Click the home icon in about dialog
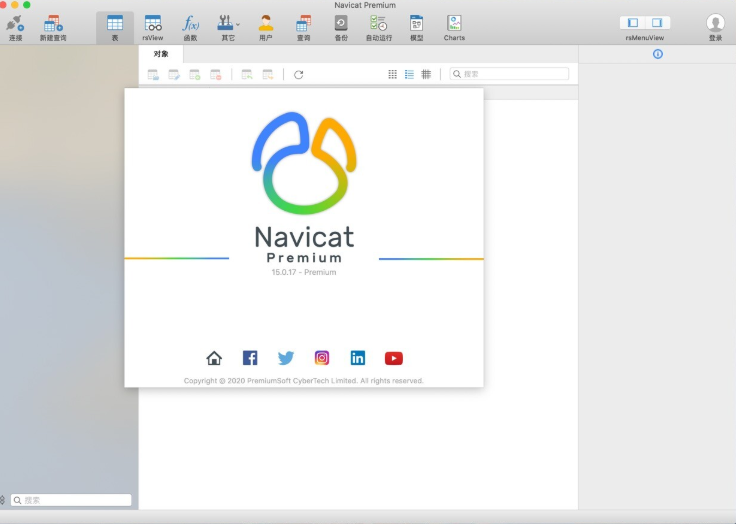 click(x=214, y=358)
